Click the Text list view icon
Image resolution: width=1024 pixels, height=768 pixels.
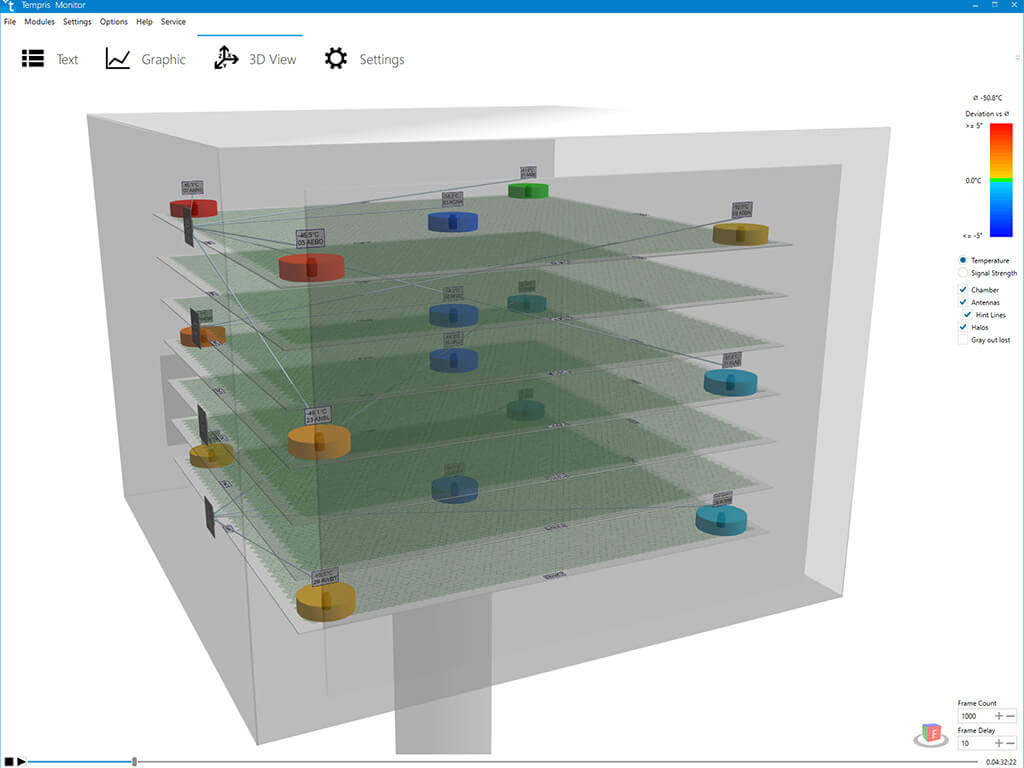pyautogui.click(x=33, y=59)
